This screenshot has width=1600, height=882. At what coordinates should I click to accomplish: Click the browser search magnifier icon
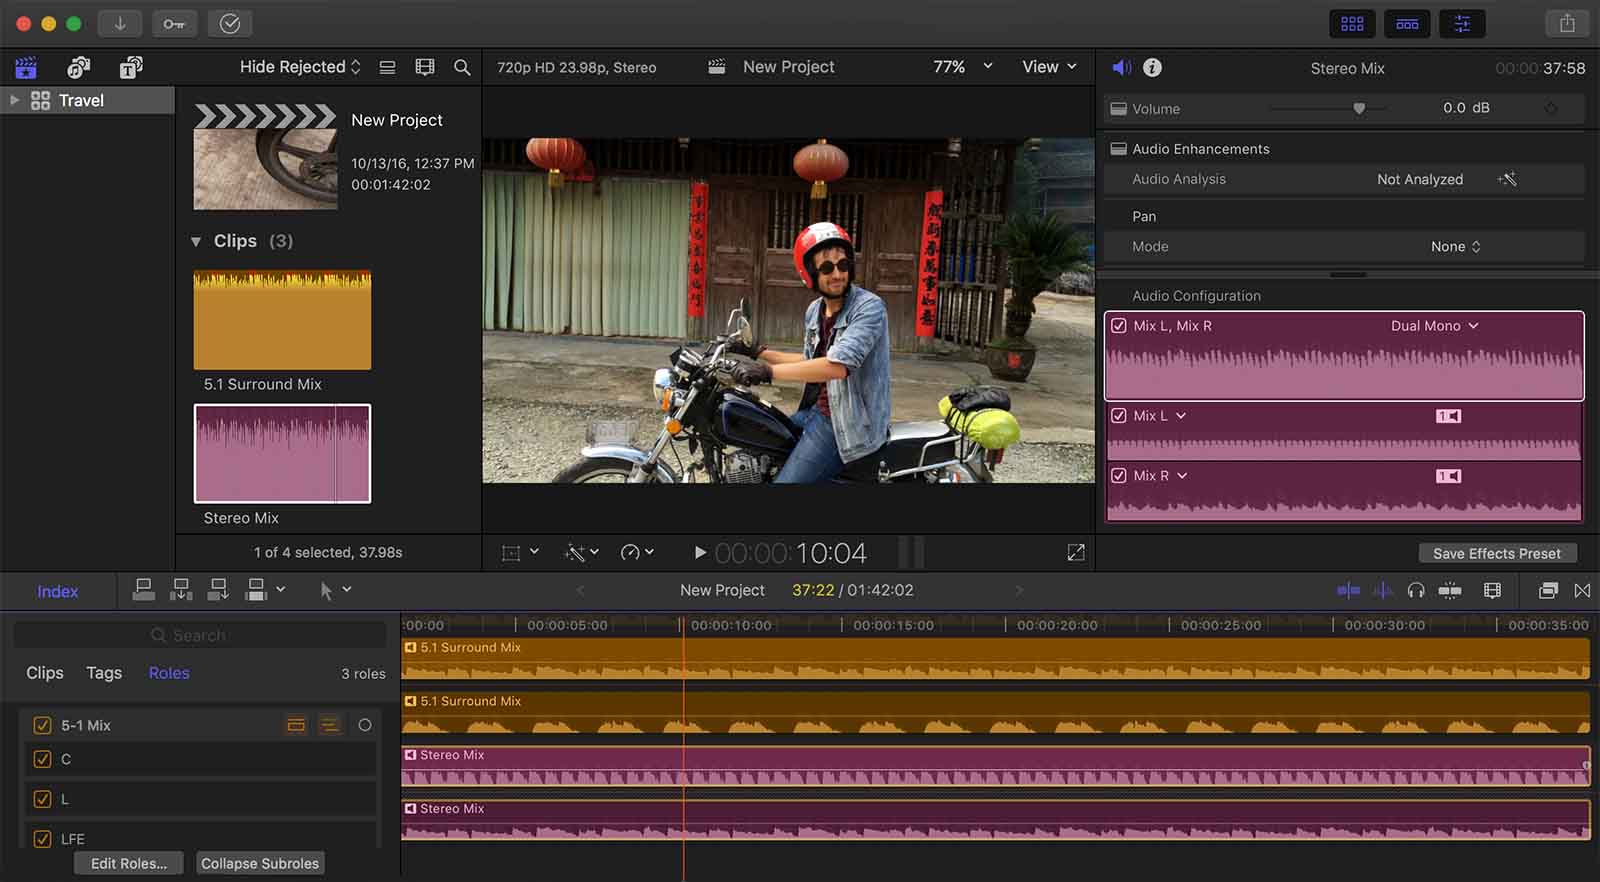462,67
